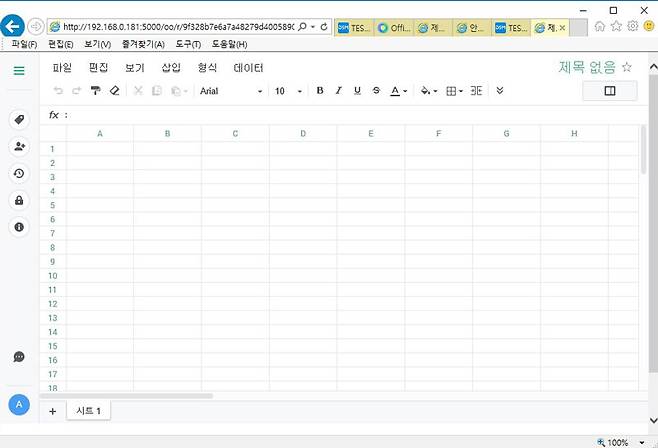
Task: Open the fill color bucket picker
Action: [x=427, y=91]
